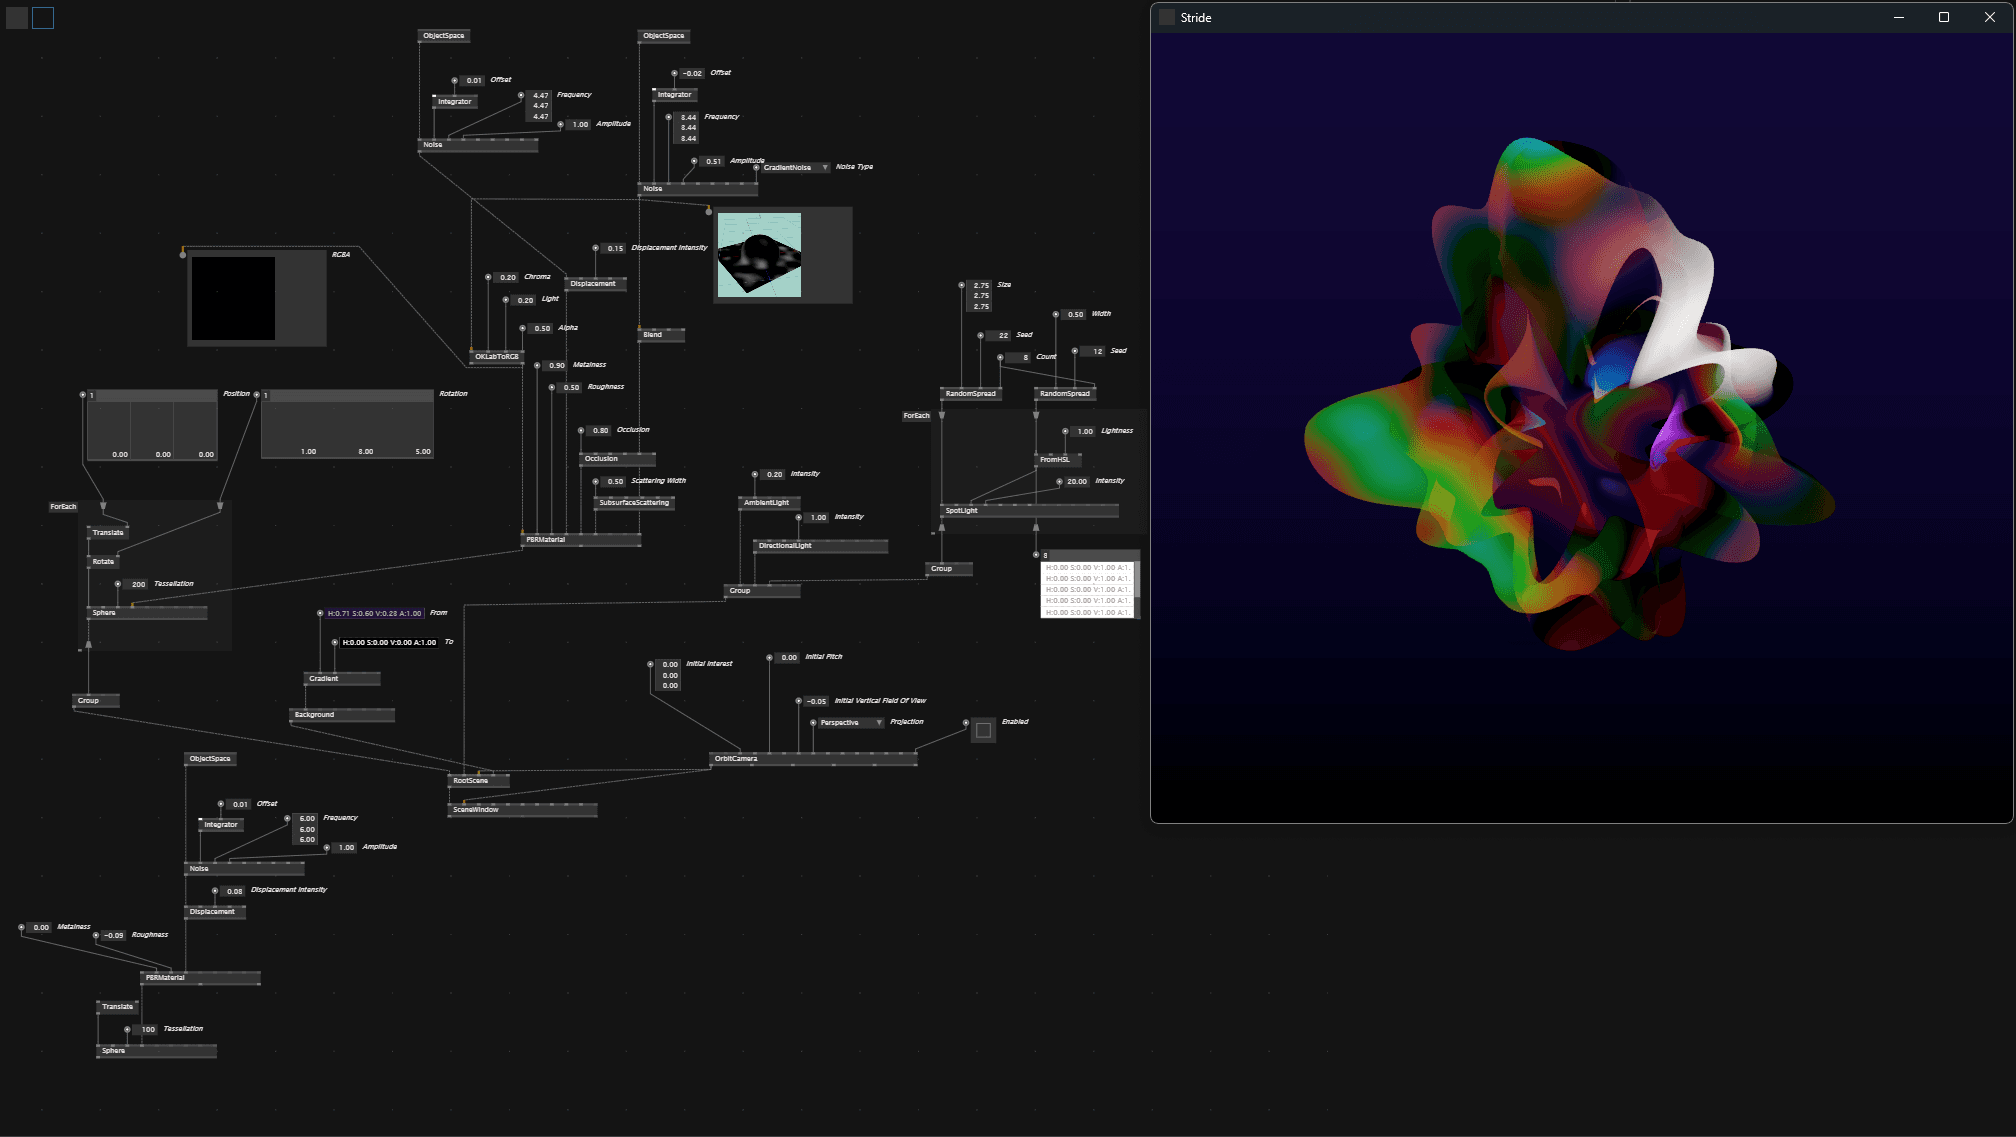2016x1137 pixels.
Task: Click the blue-outlined square icon at top-left
Action: 43,18
